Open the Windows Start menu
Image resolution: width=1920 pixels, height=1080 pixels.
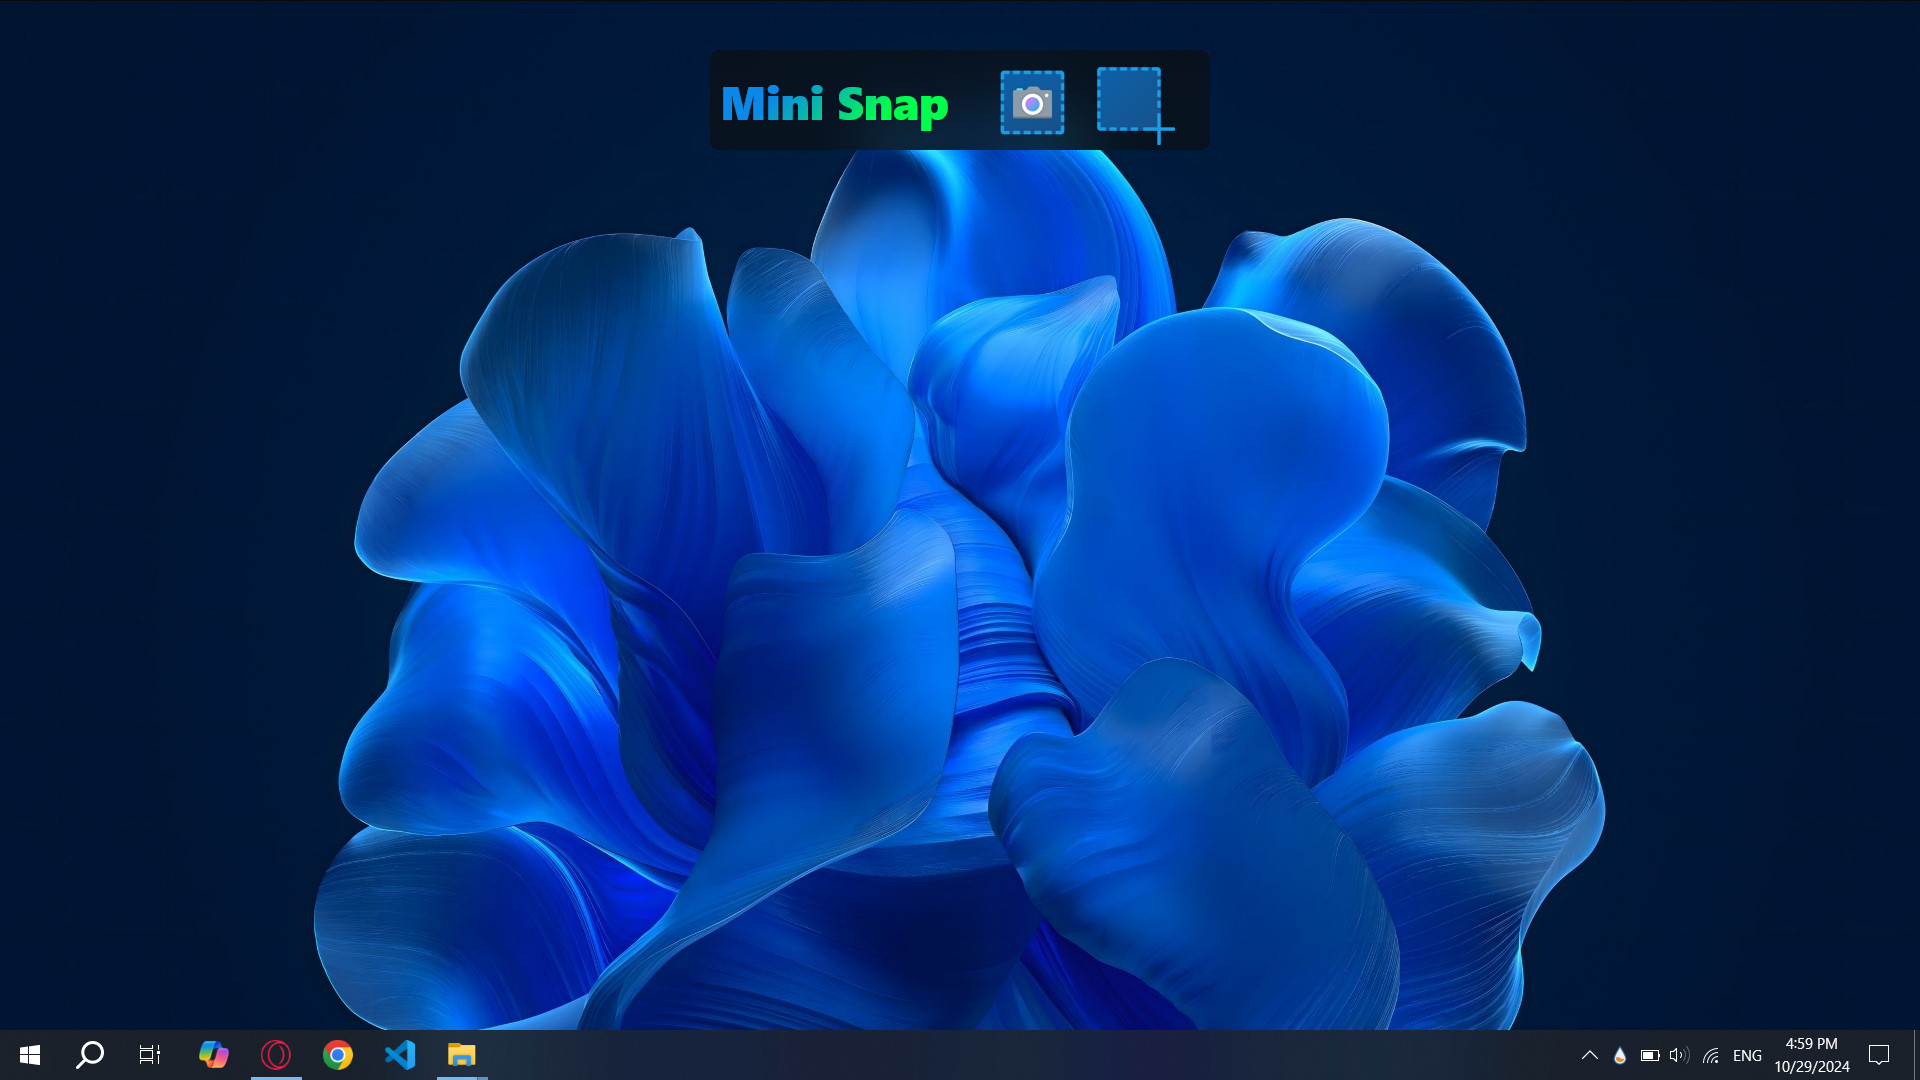pos(30,1055)
